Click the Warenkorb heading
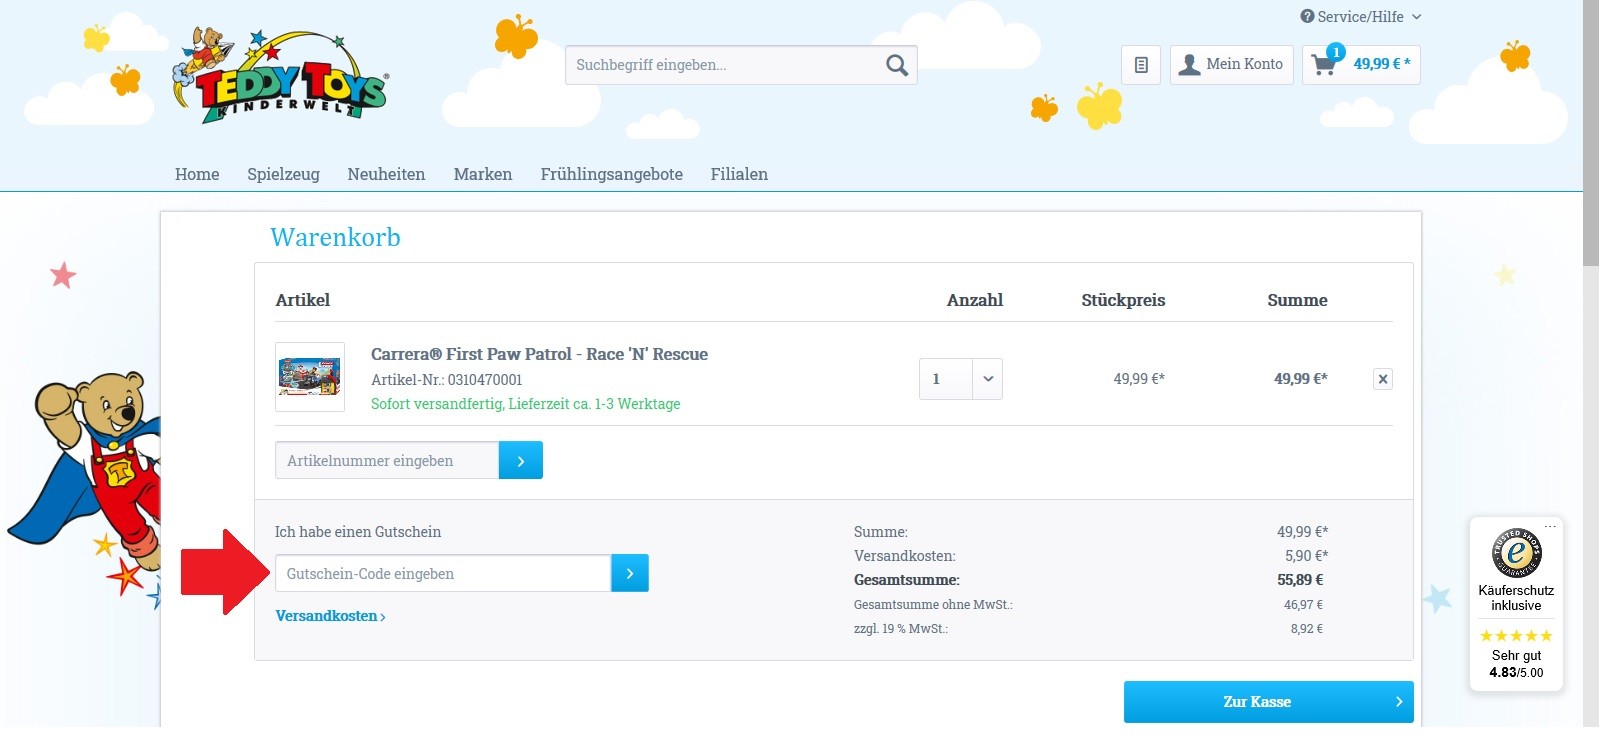The height and width of the screenshot is (749, 1600). pos(335,237)
